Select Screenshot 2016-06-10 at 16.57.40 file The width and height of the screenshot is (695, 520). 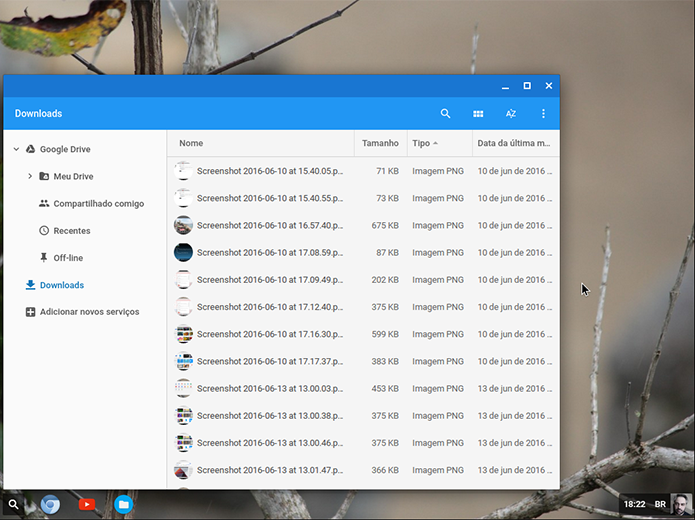tap(363, 225)
